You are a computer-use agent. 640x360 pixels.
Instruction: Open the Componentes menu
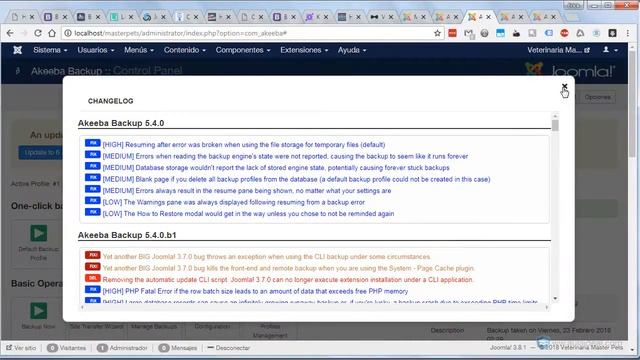pyautogui.click(x=243, y=50)
